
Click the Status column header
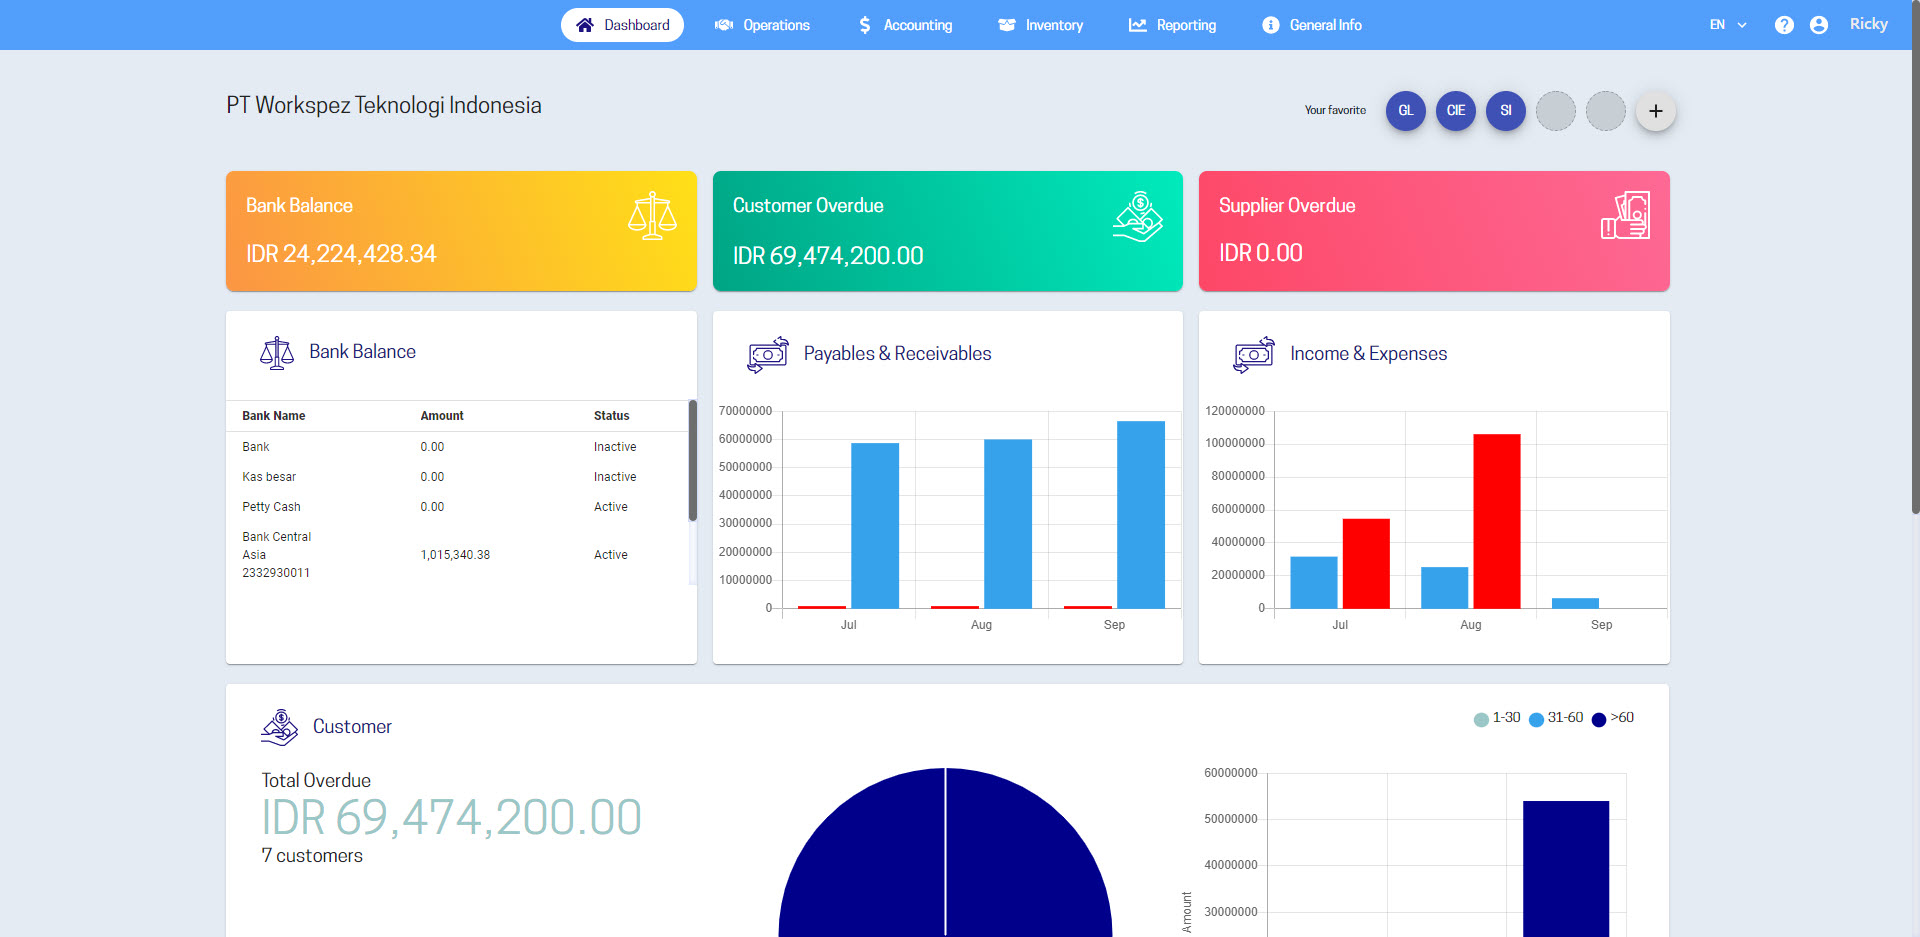[612, 416]
